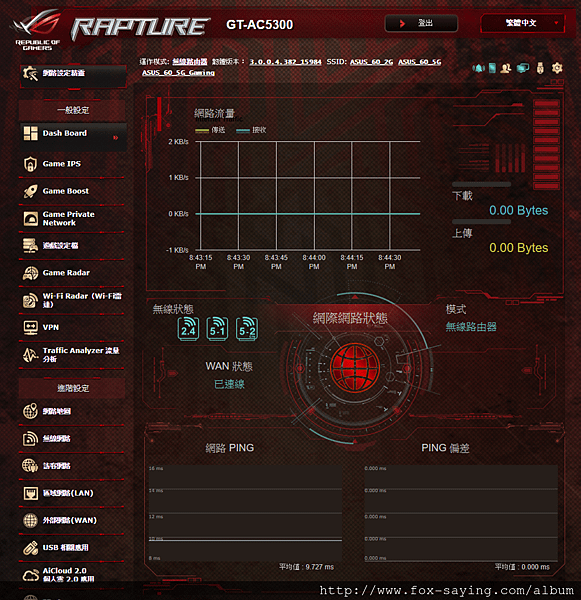Select the 5-1 wireless band icon
The image size is (581, 600).
point(217,328)
